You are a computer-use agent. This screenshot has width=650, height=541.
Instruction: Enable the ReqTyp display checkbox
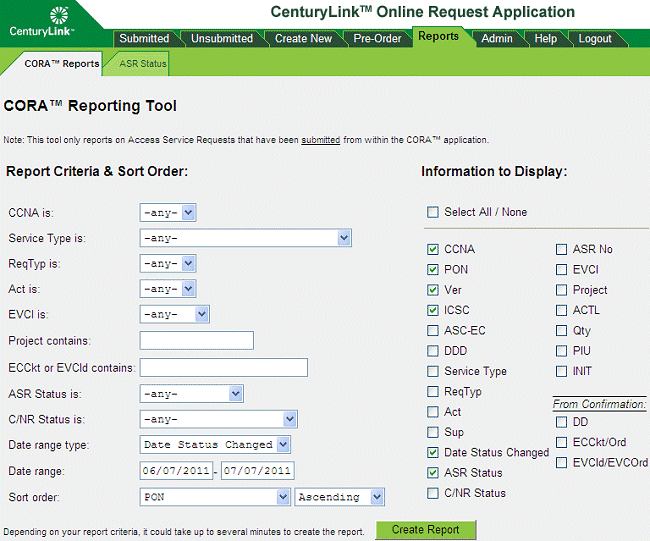[x=433, y=391]
